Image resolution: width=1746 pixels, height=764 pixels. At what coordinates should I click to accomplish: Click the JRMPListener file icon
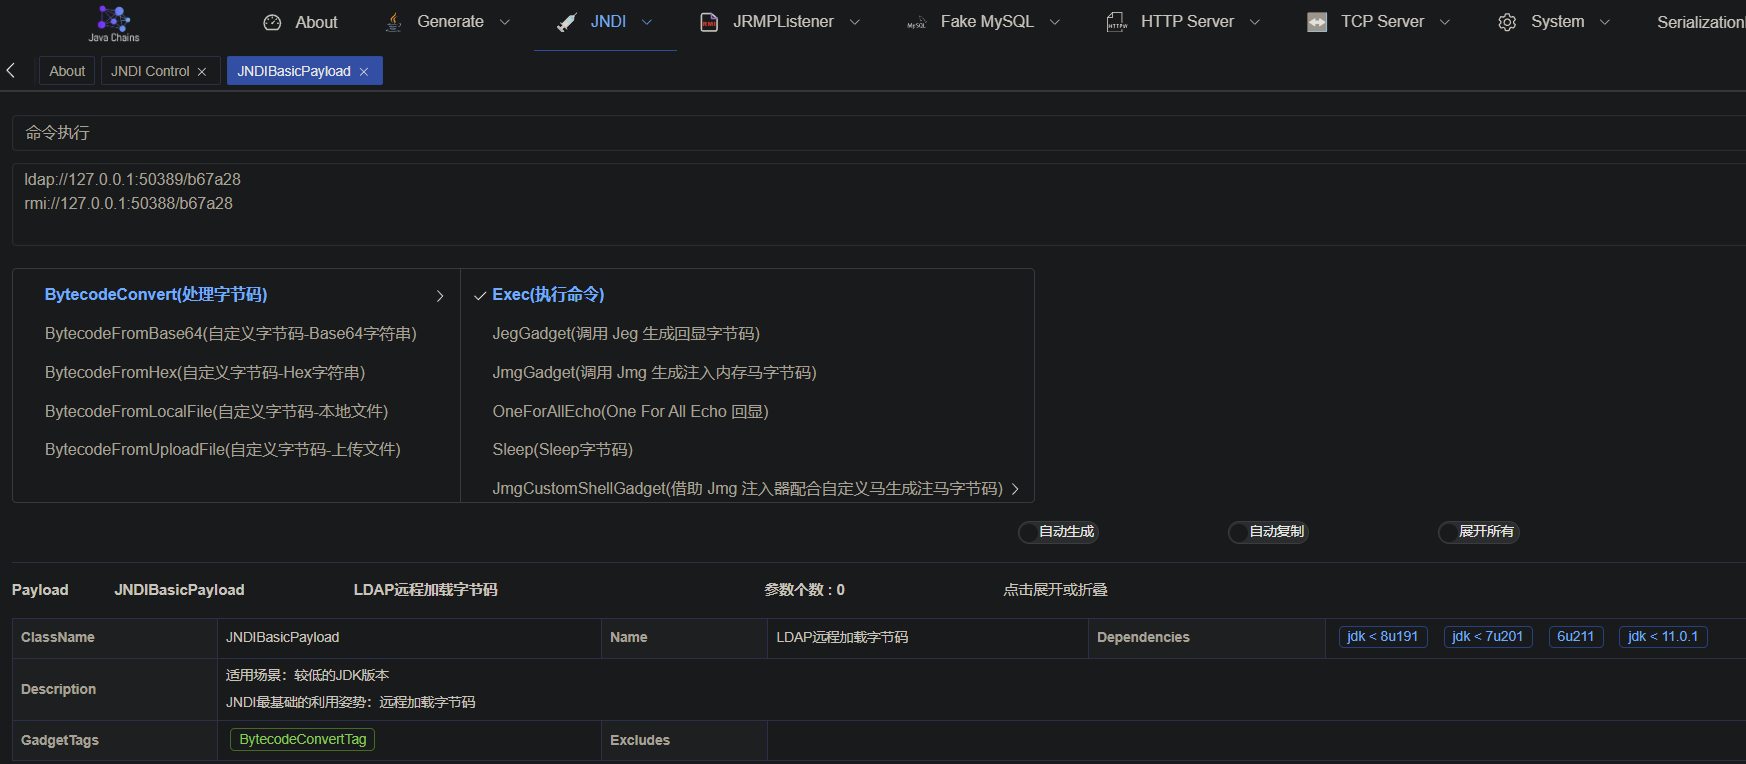pos(709,22)
